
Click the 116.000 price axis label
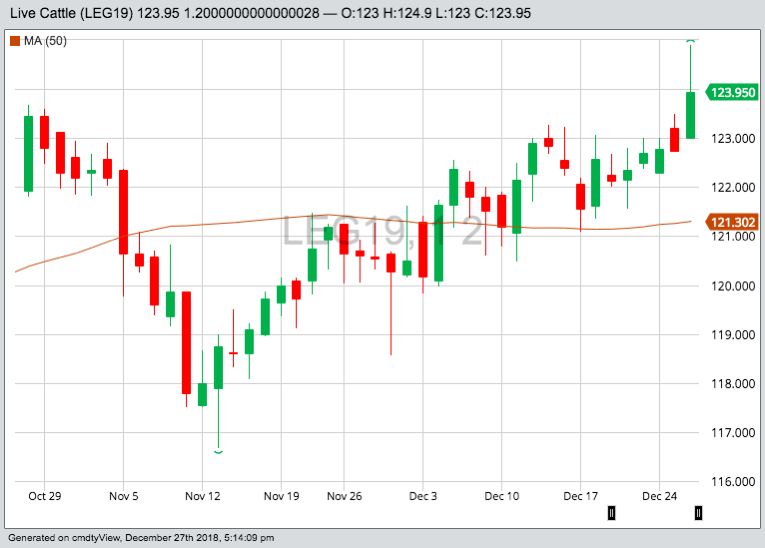click(732, 482)
